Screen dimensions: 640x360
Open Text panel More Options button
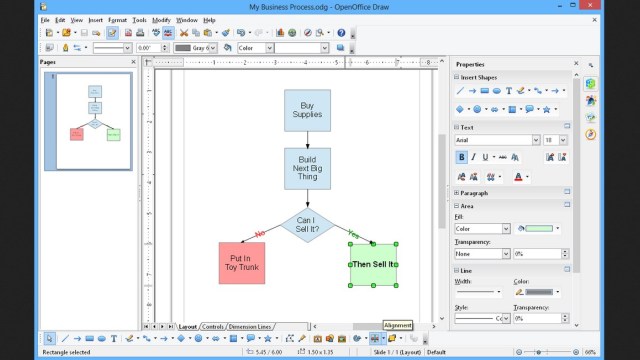pos(567,126)
